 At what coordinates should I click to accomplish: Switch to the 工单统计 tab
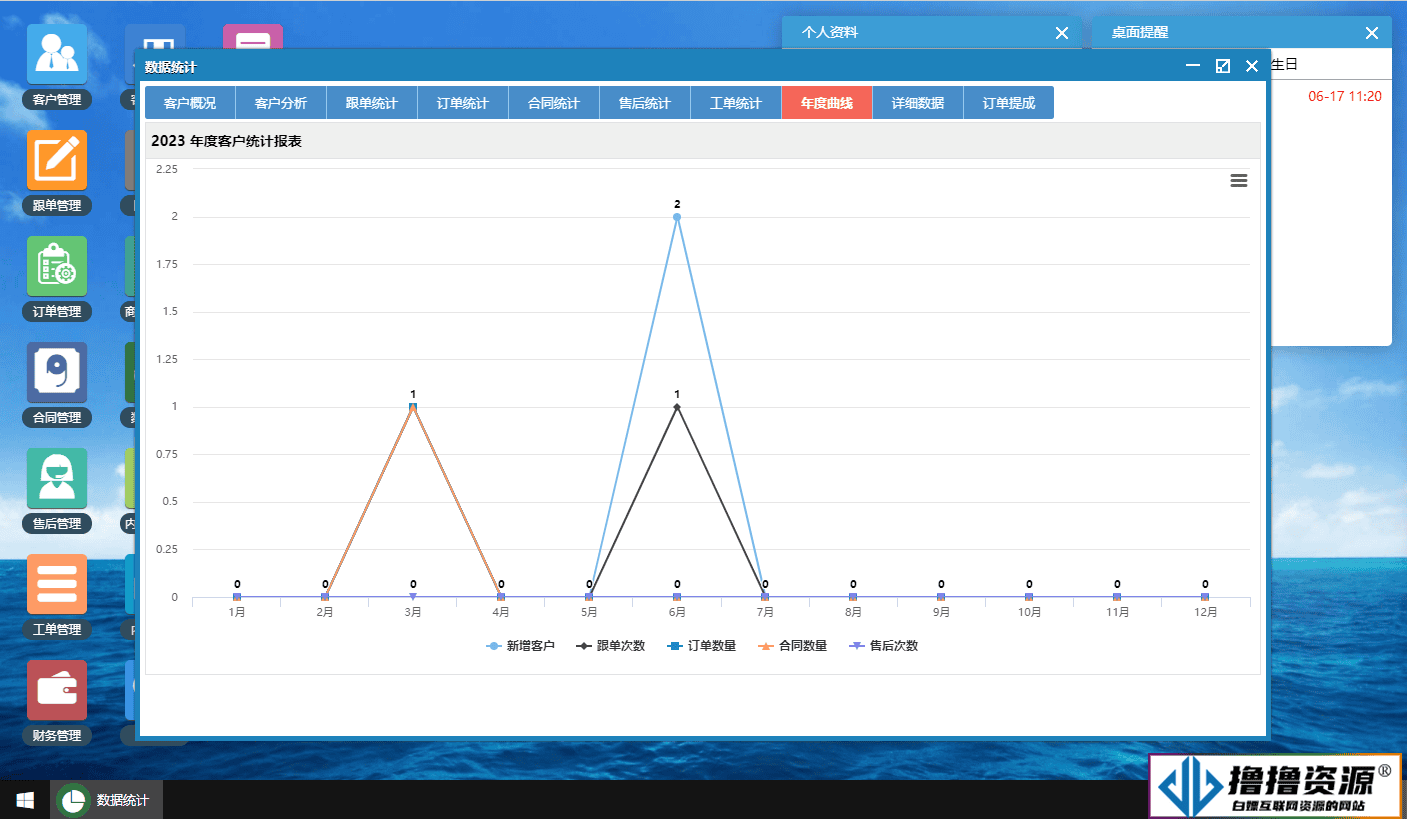coord(736,103)
